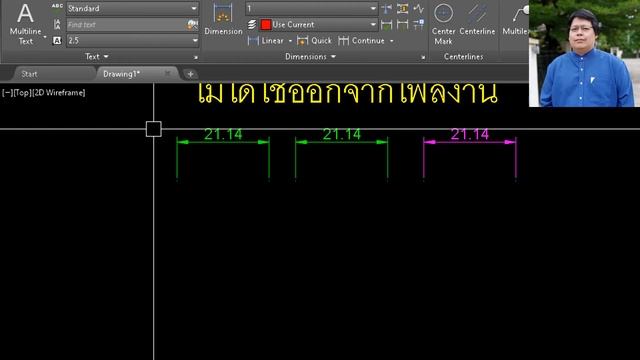Expand the Dimensions panel title
This screenshot has height=360, width=640.
310,56
